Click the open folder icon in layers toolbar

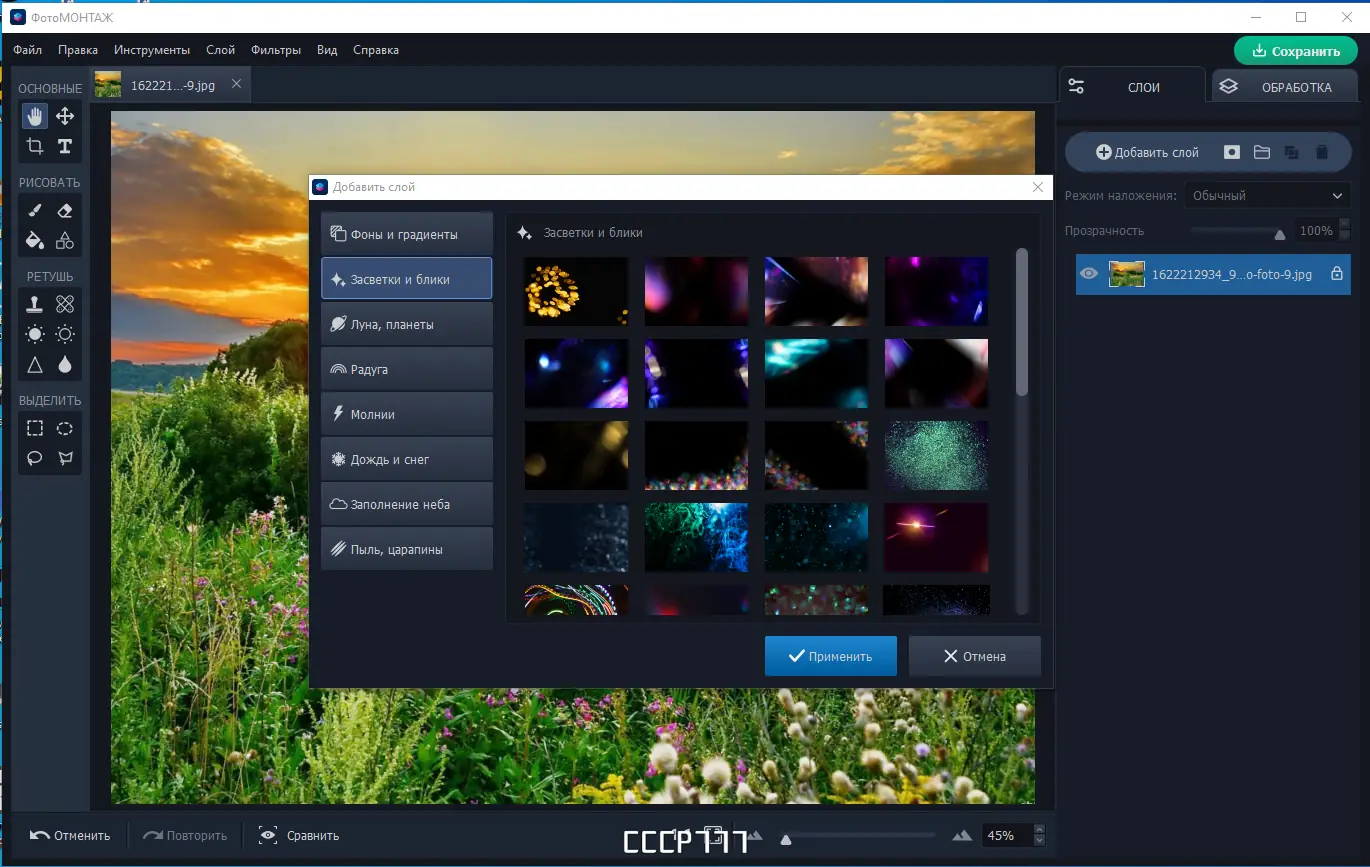tap(1262, 152)
